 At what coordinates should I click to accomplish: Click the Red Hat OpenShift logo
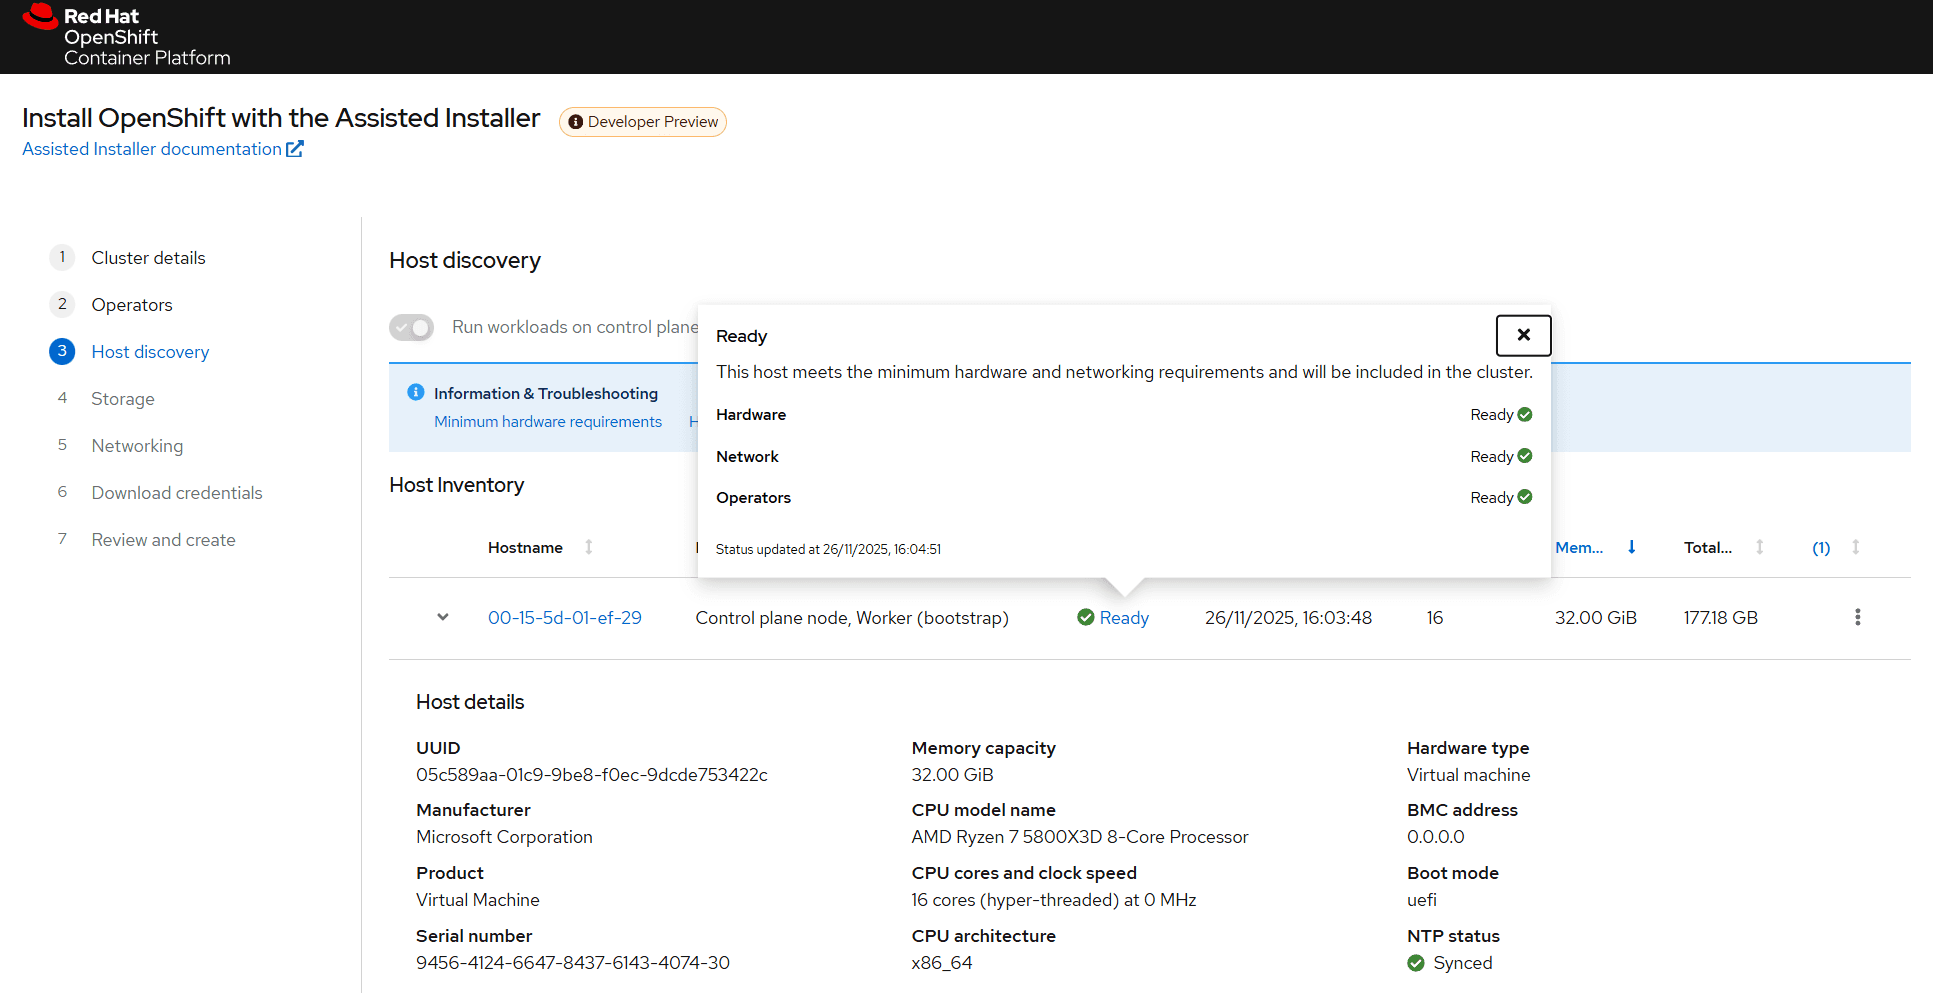click(x=126, y=36)
